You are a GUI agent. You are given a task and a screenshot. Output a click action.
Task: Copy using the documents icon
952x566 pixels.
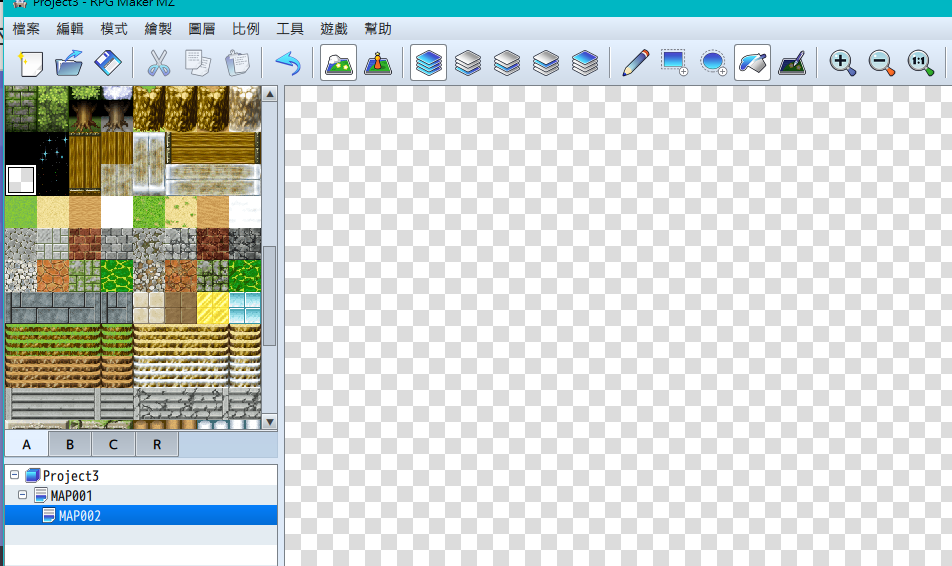(198, 63)
